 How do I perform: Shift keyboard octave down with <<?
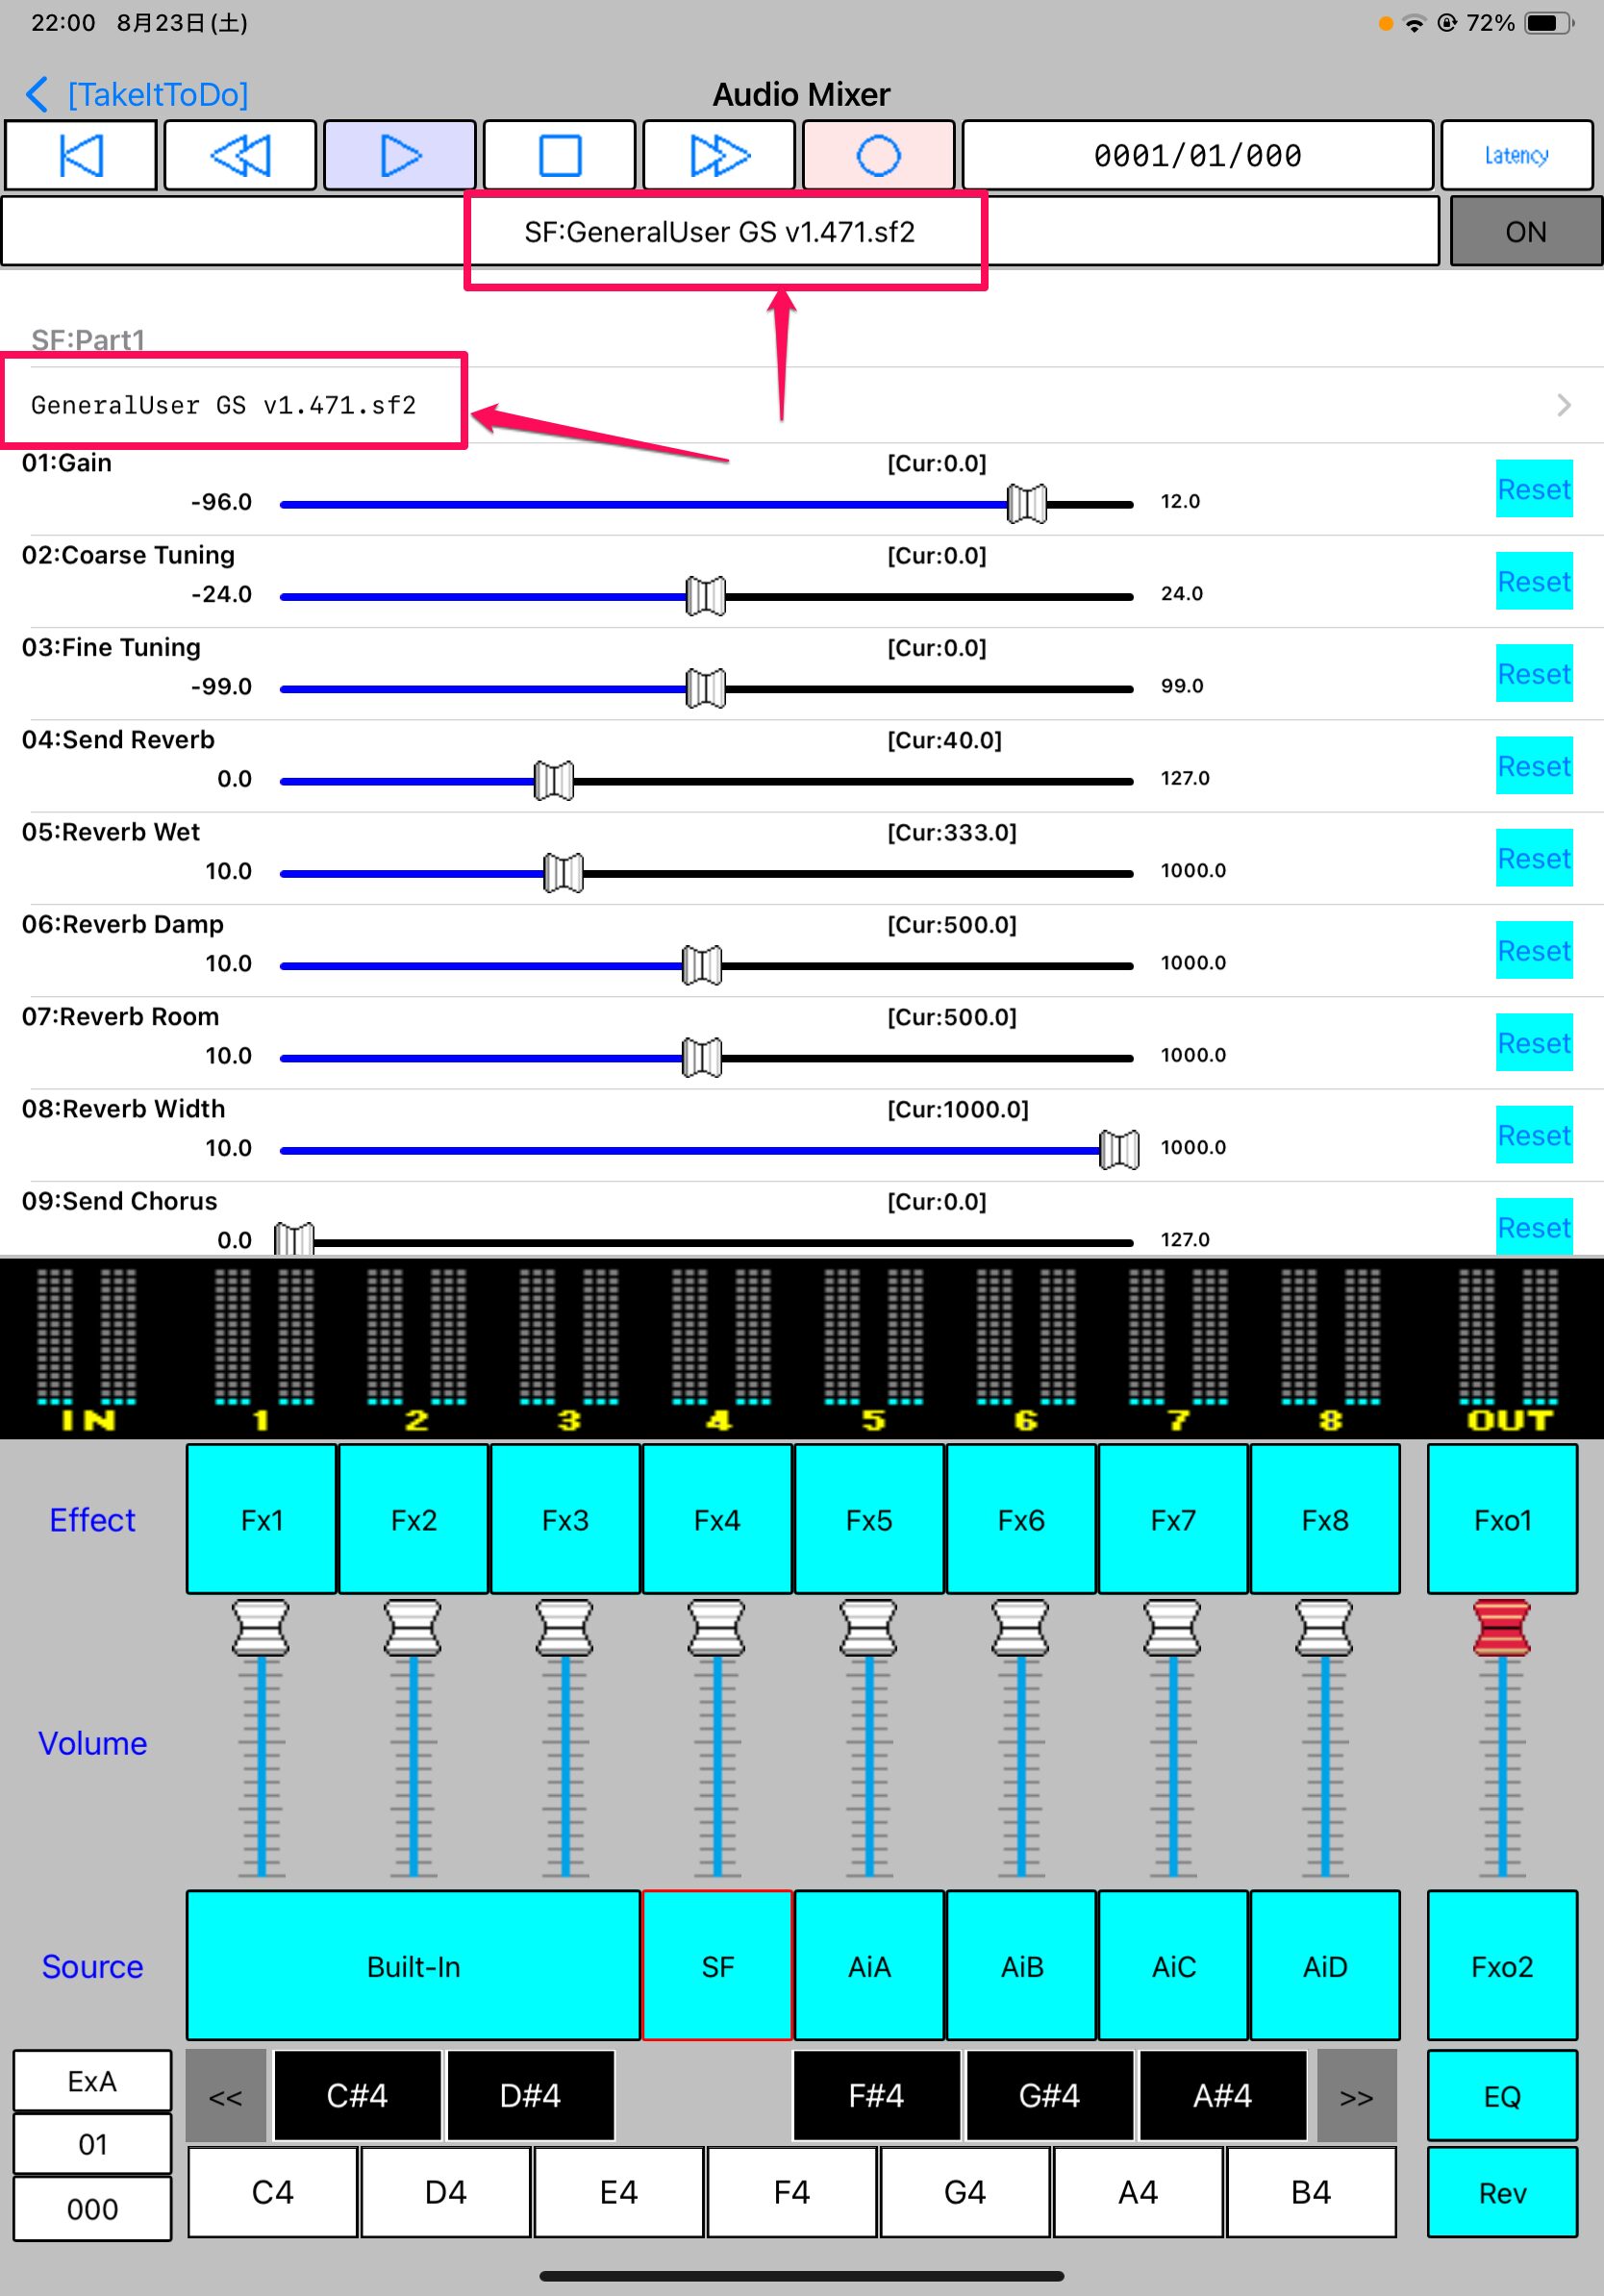(x=226, y=2096)
